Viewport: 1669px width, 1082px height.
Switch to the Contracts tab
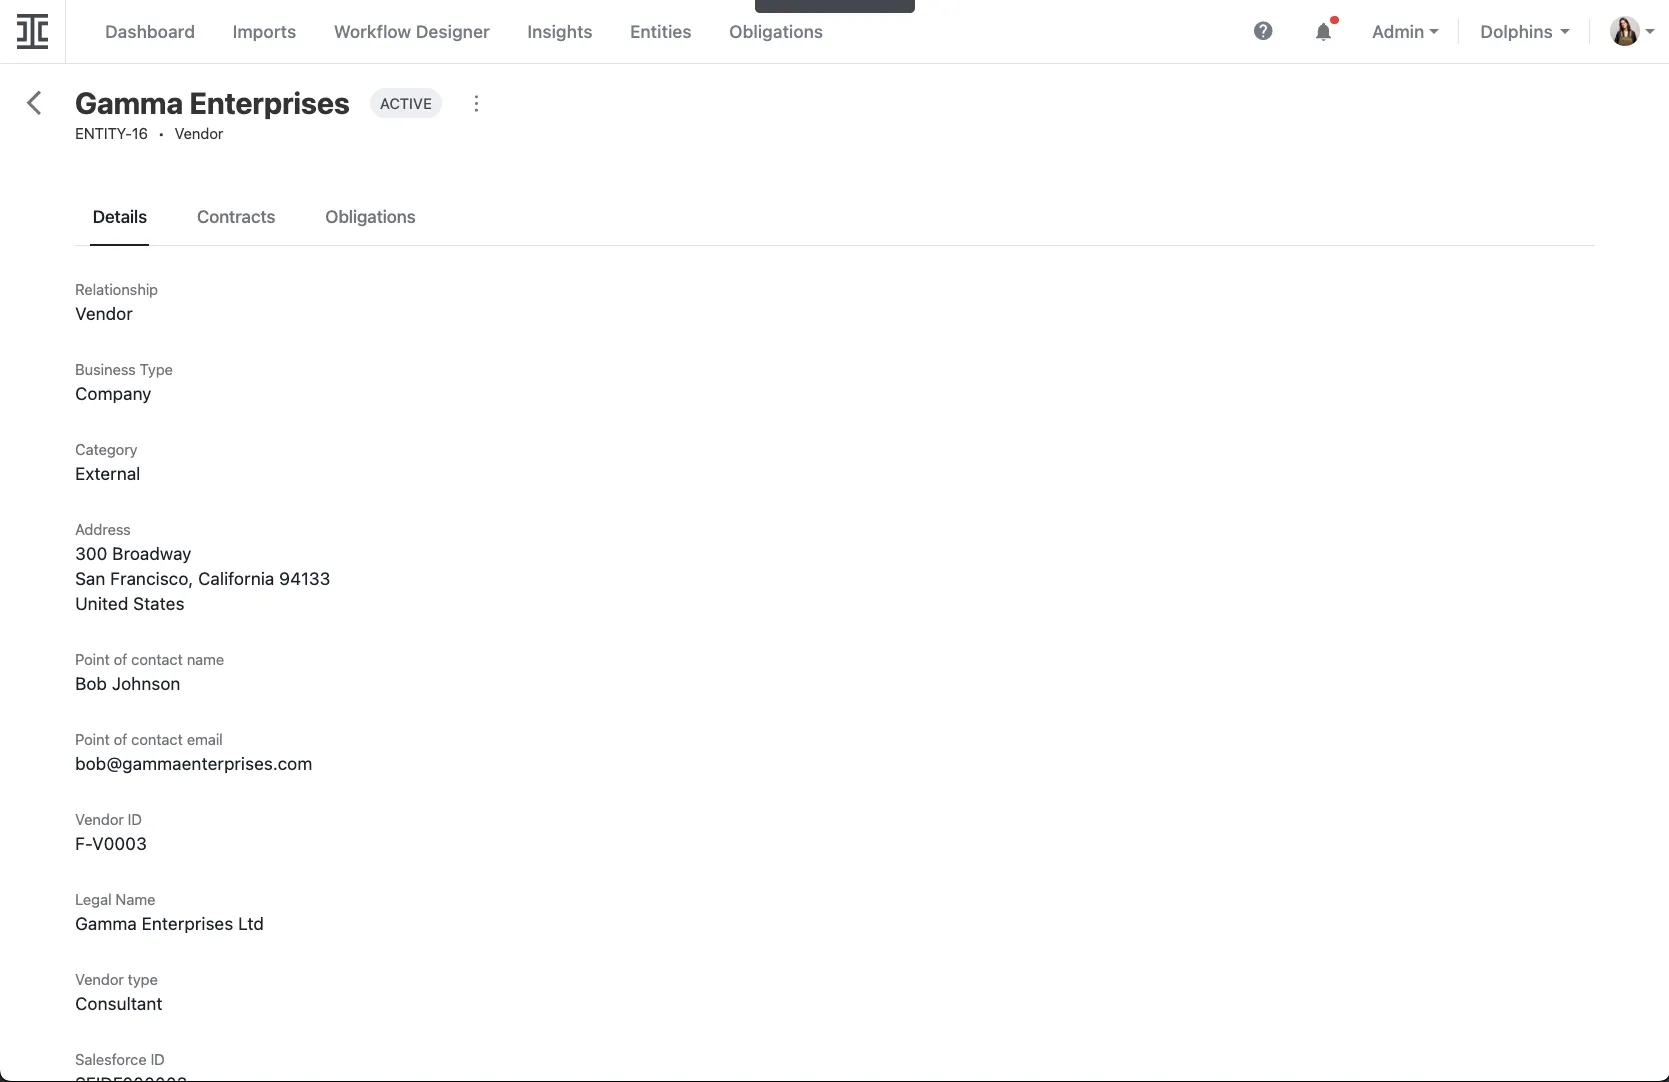[236, 217]
